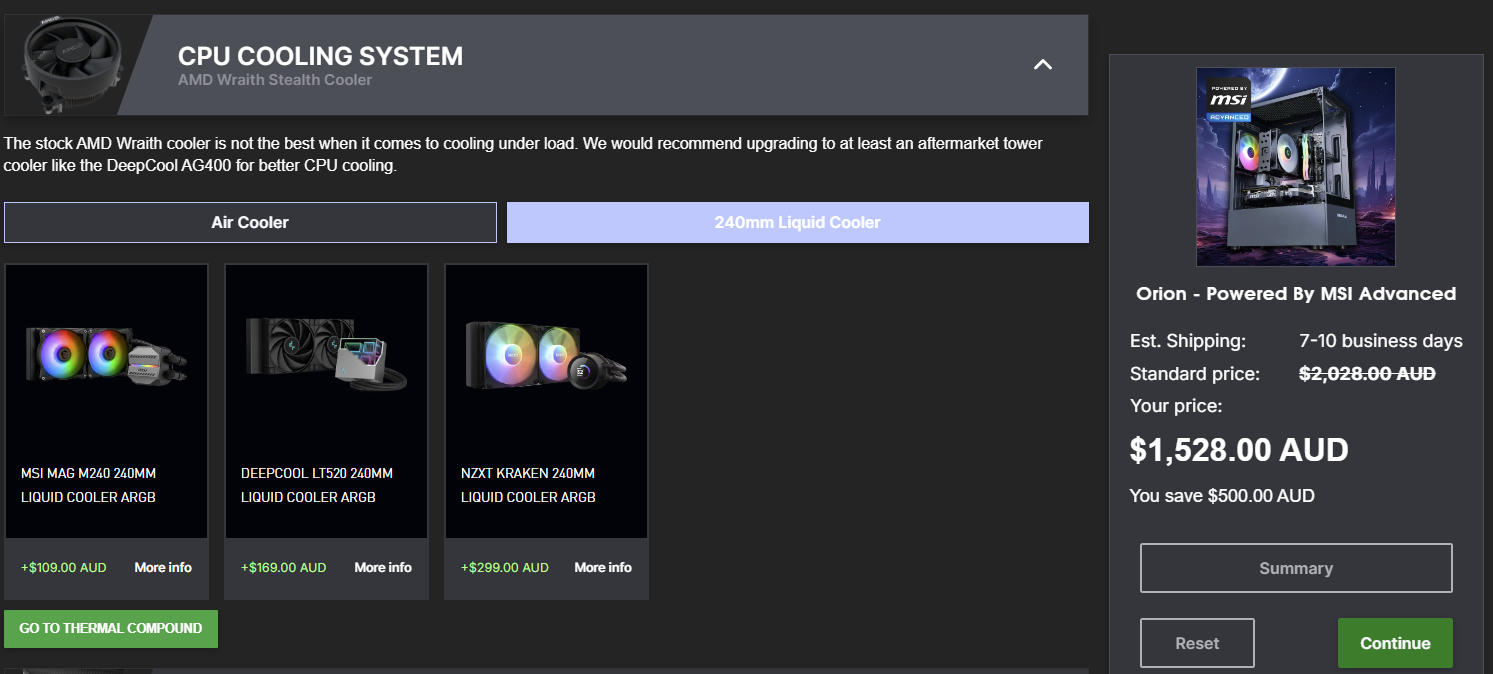
Task: Click the struck-through $2,028.00 AUD price
Action: click(x=1367, y=373)
